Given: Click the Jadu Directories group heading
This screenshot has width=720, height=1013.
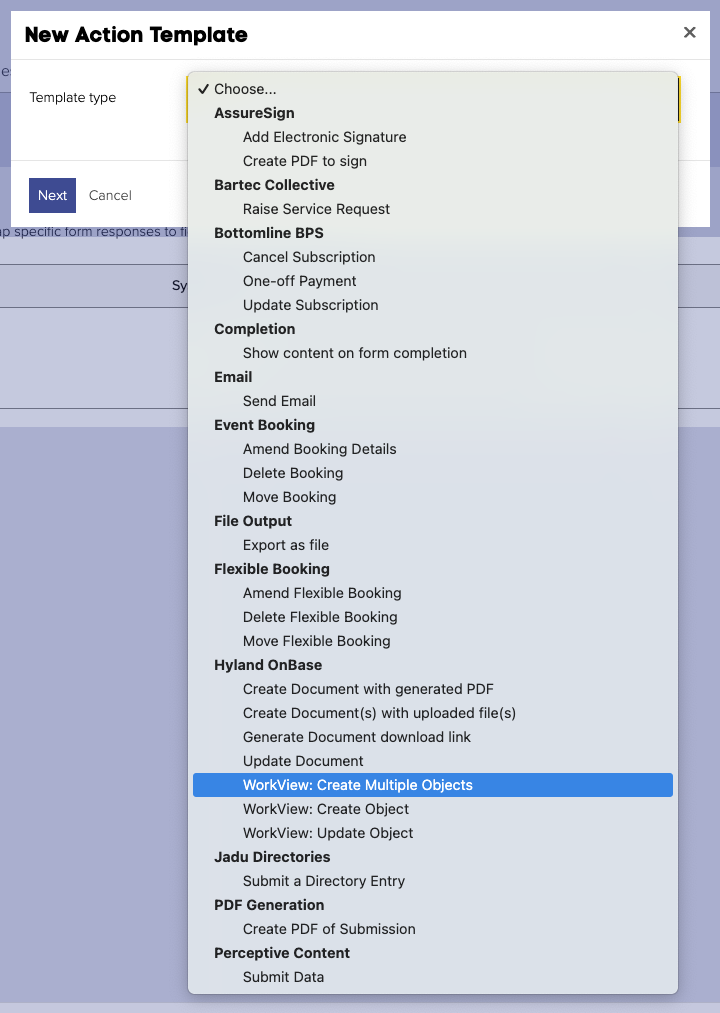Looking at the screenshot, I should point(272,857).
